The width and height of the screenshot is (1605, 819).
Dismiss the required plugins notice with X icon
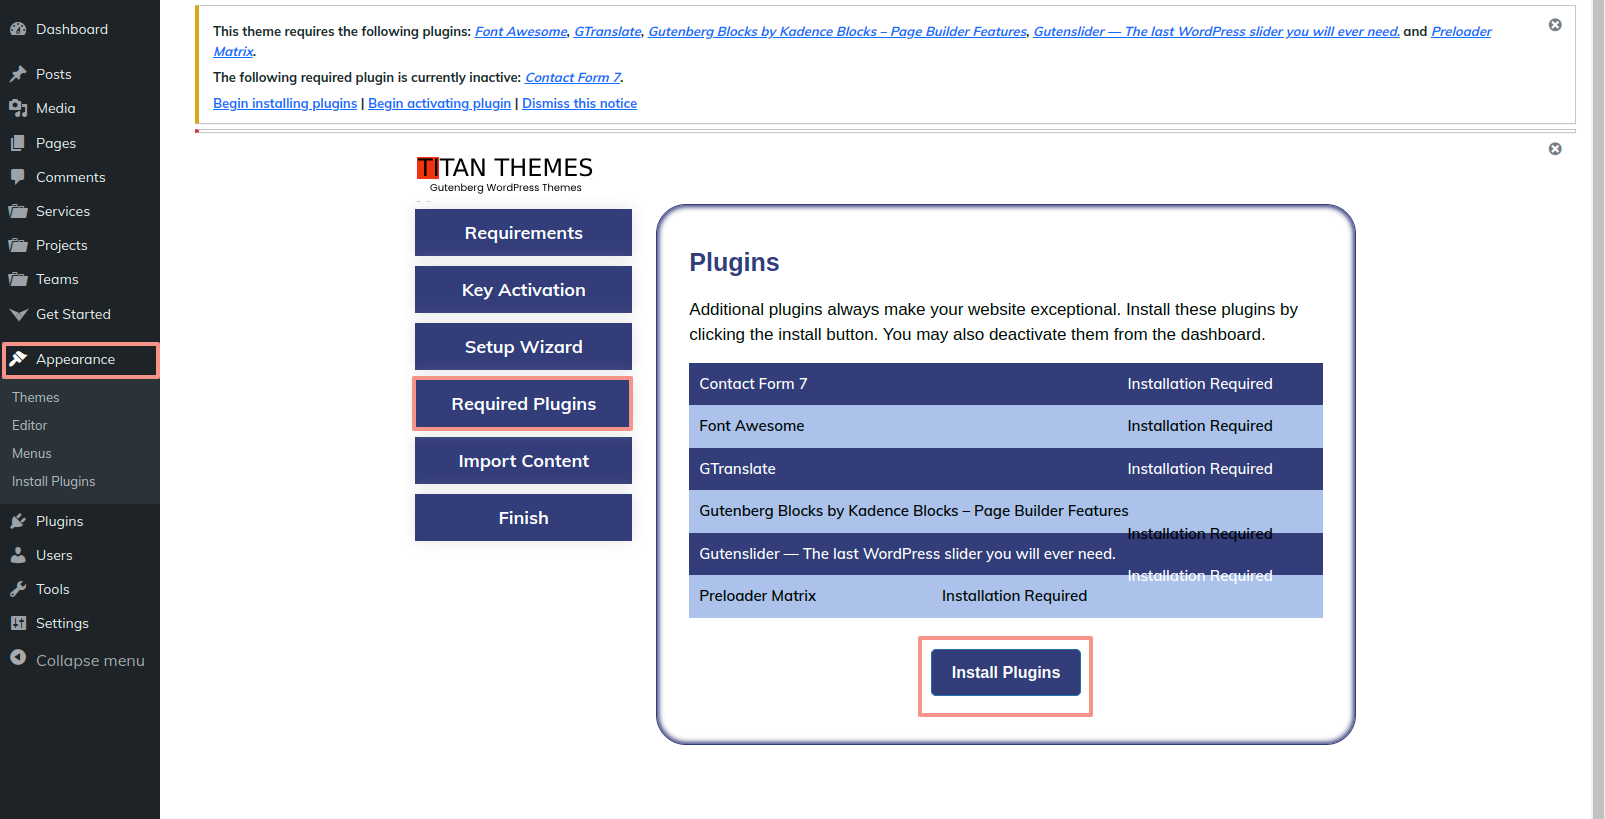pyautogui.click(x=1555, y=25)
